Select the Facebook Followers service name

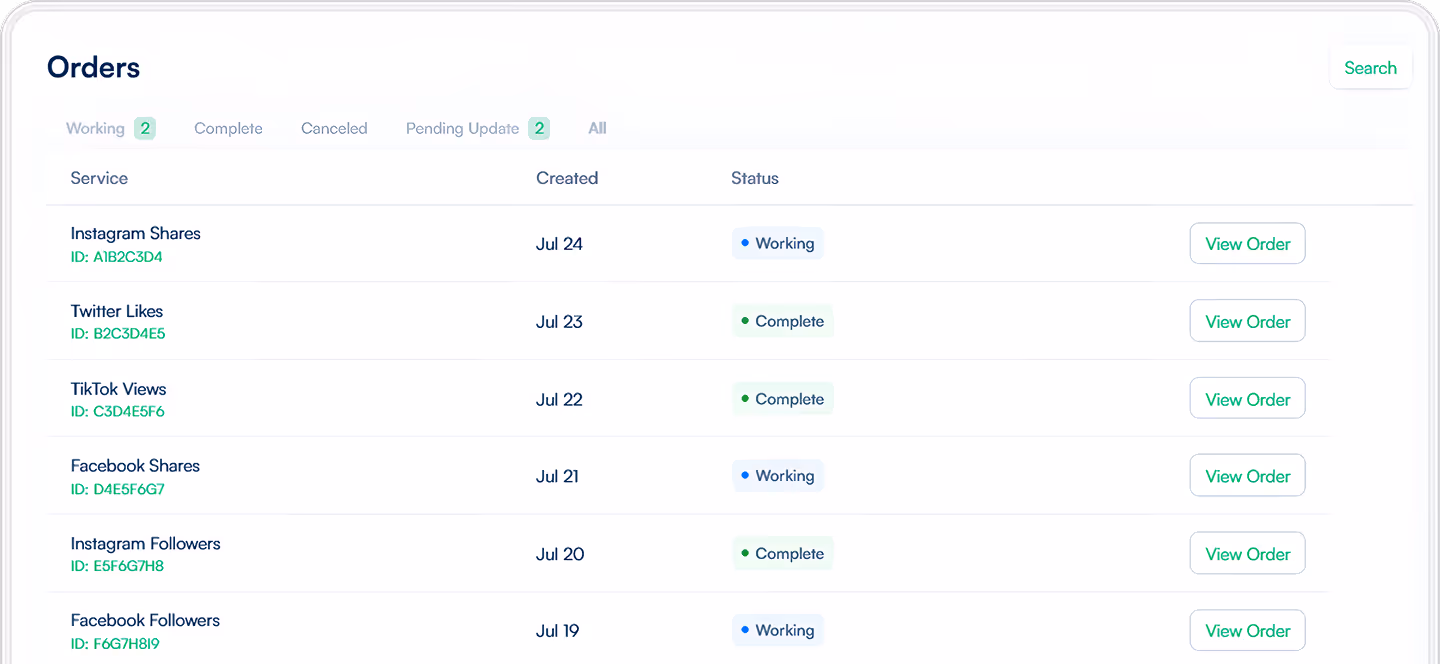coord(145,620)
